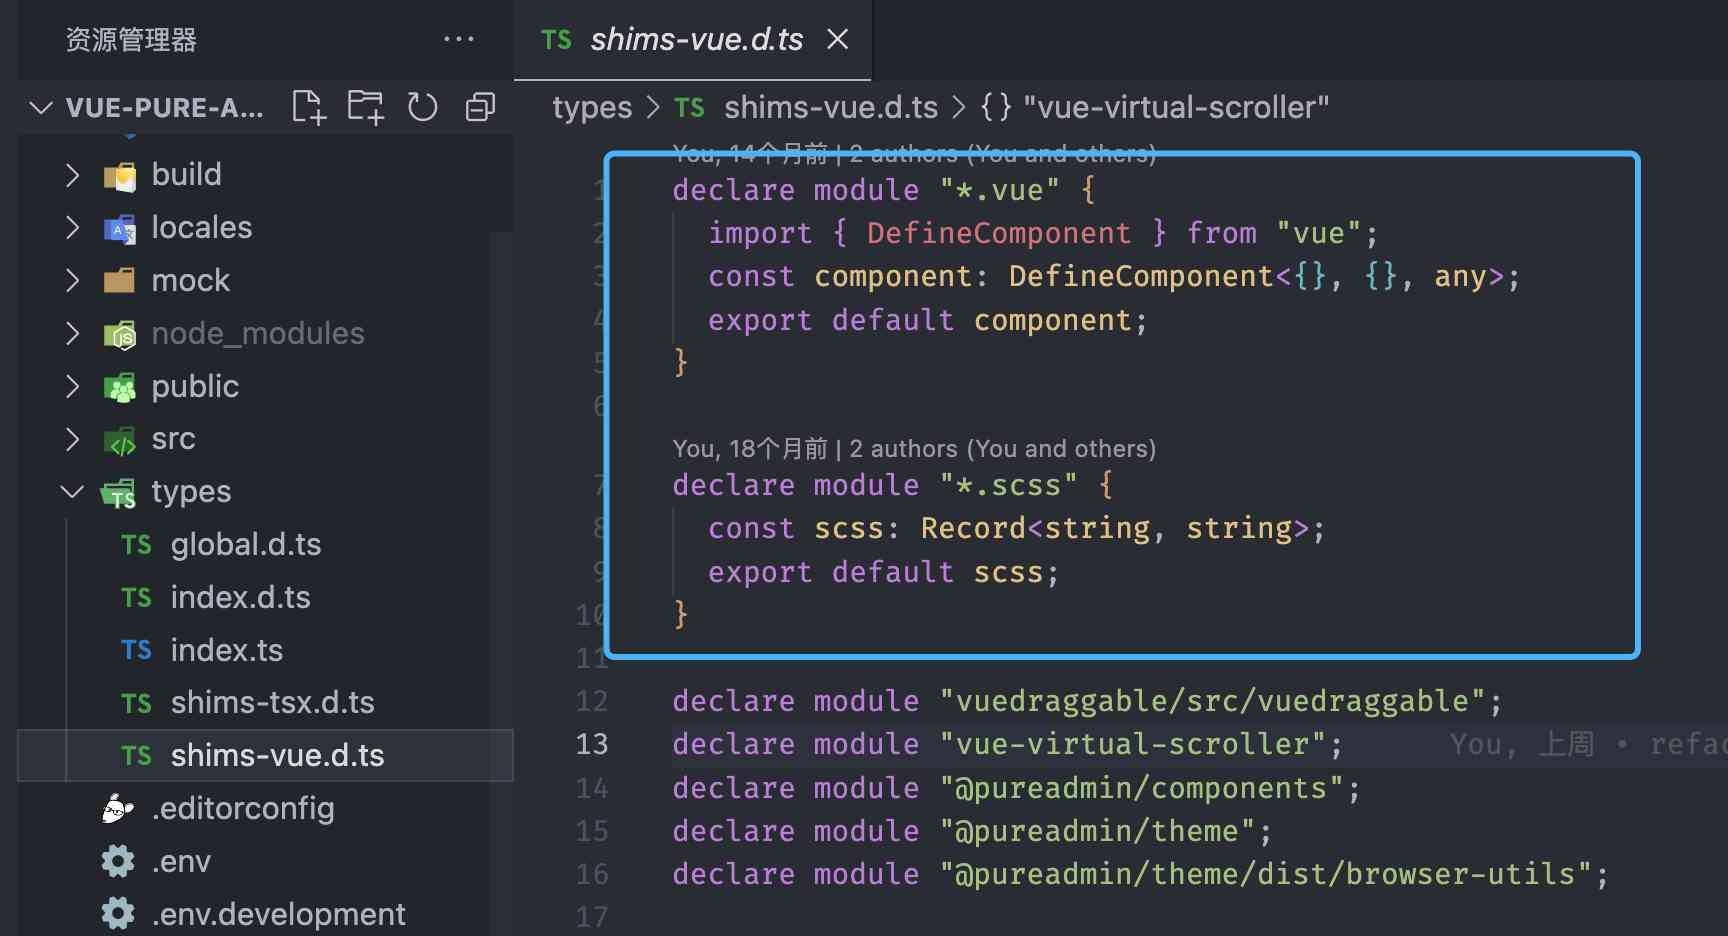
Task: Collapse all folders in explorer
Action: click(480, 107)
